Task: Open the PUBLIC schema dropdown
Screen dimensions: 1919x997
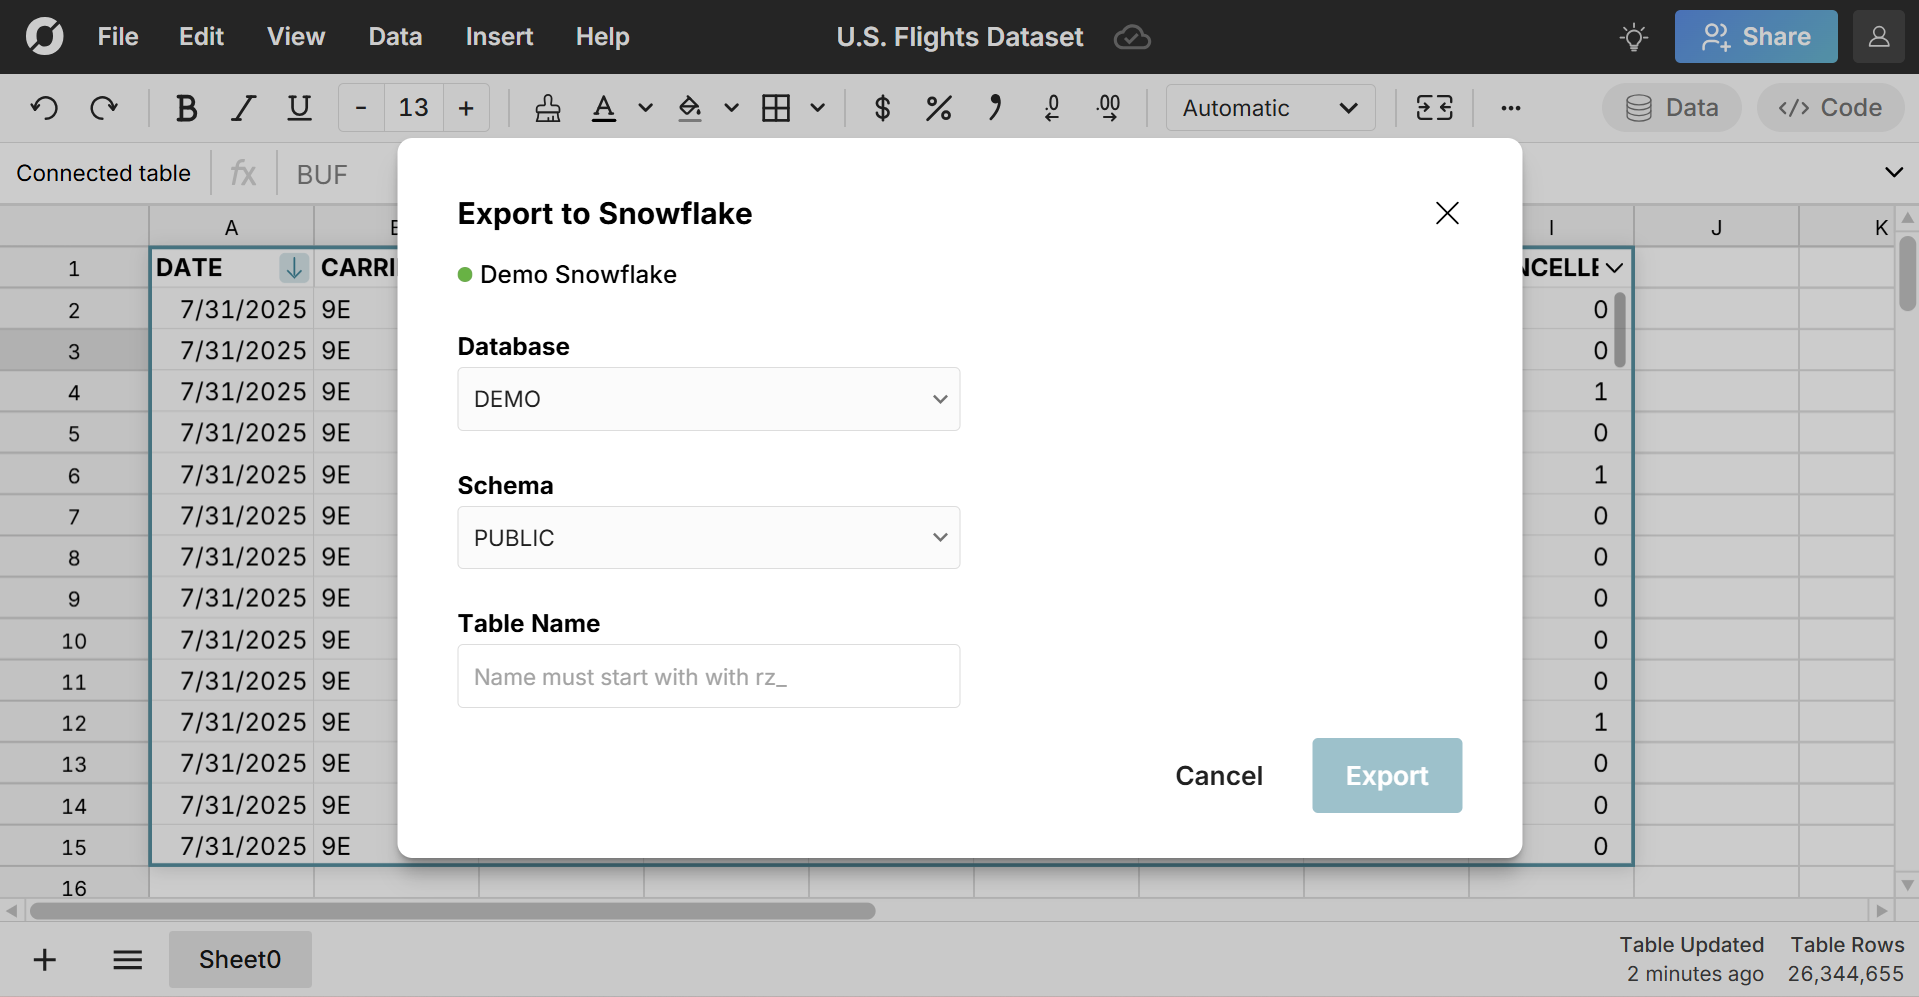Action: [708, 537]
